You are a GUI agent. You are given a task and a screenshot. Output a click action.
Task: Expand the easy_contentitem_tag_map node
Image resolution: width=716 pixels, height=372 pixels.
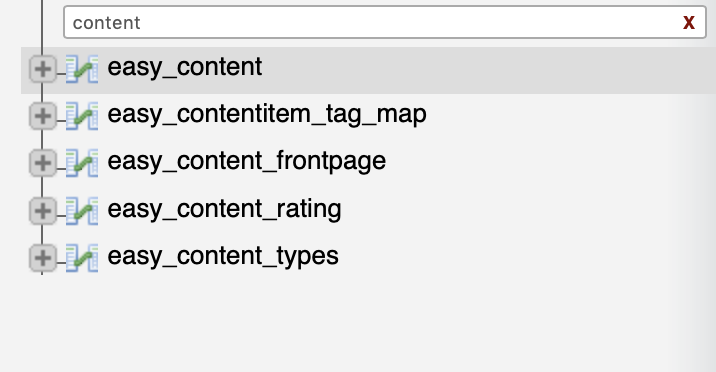[43, 116]
